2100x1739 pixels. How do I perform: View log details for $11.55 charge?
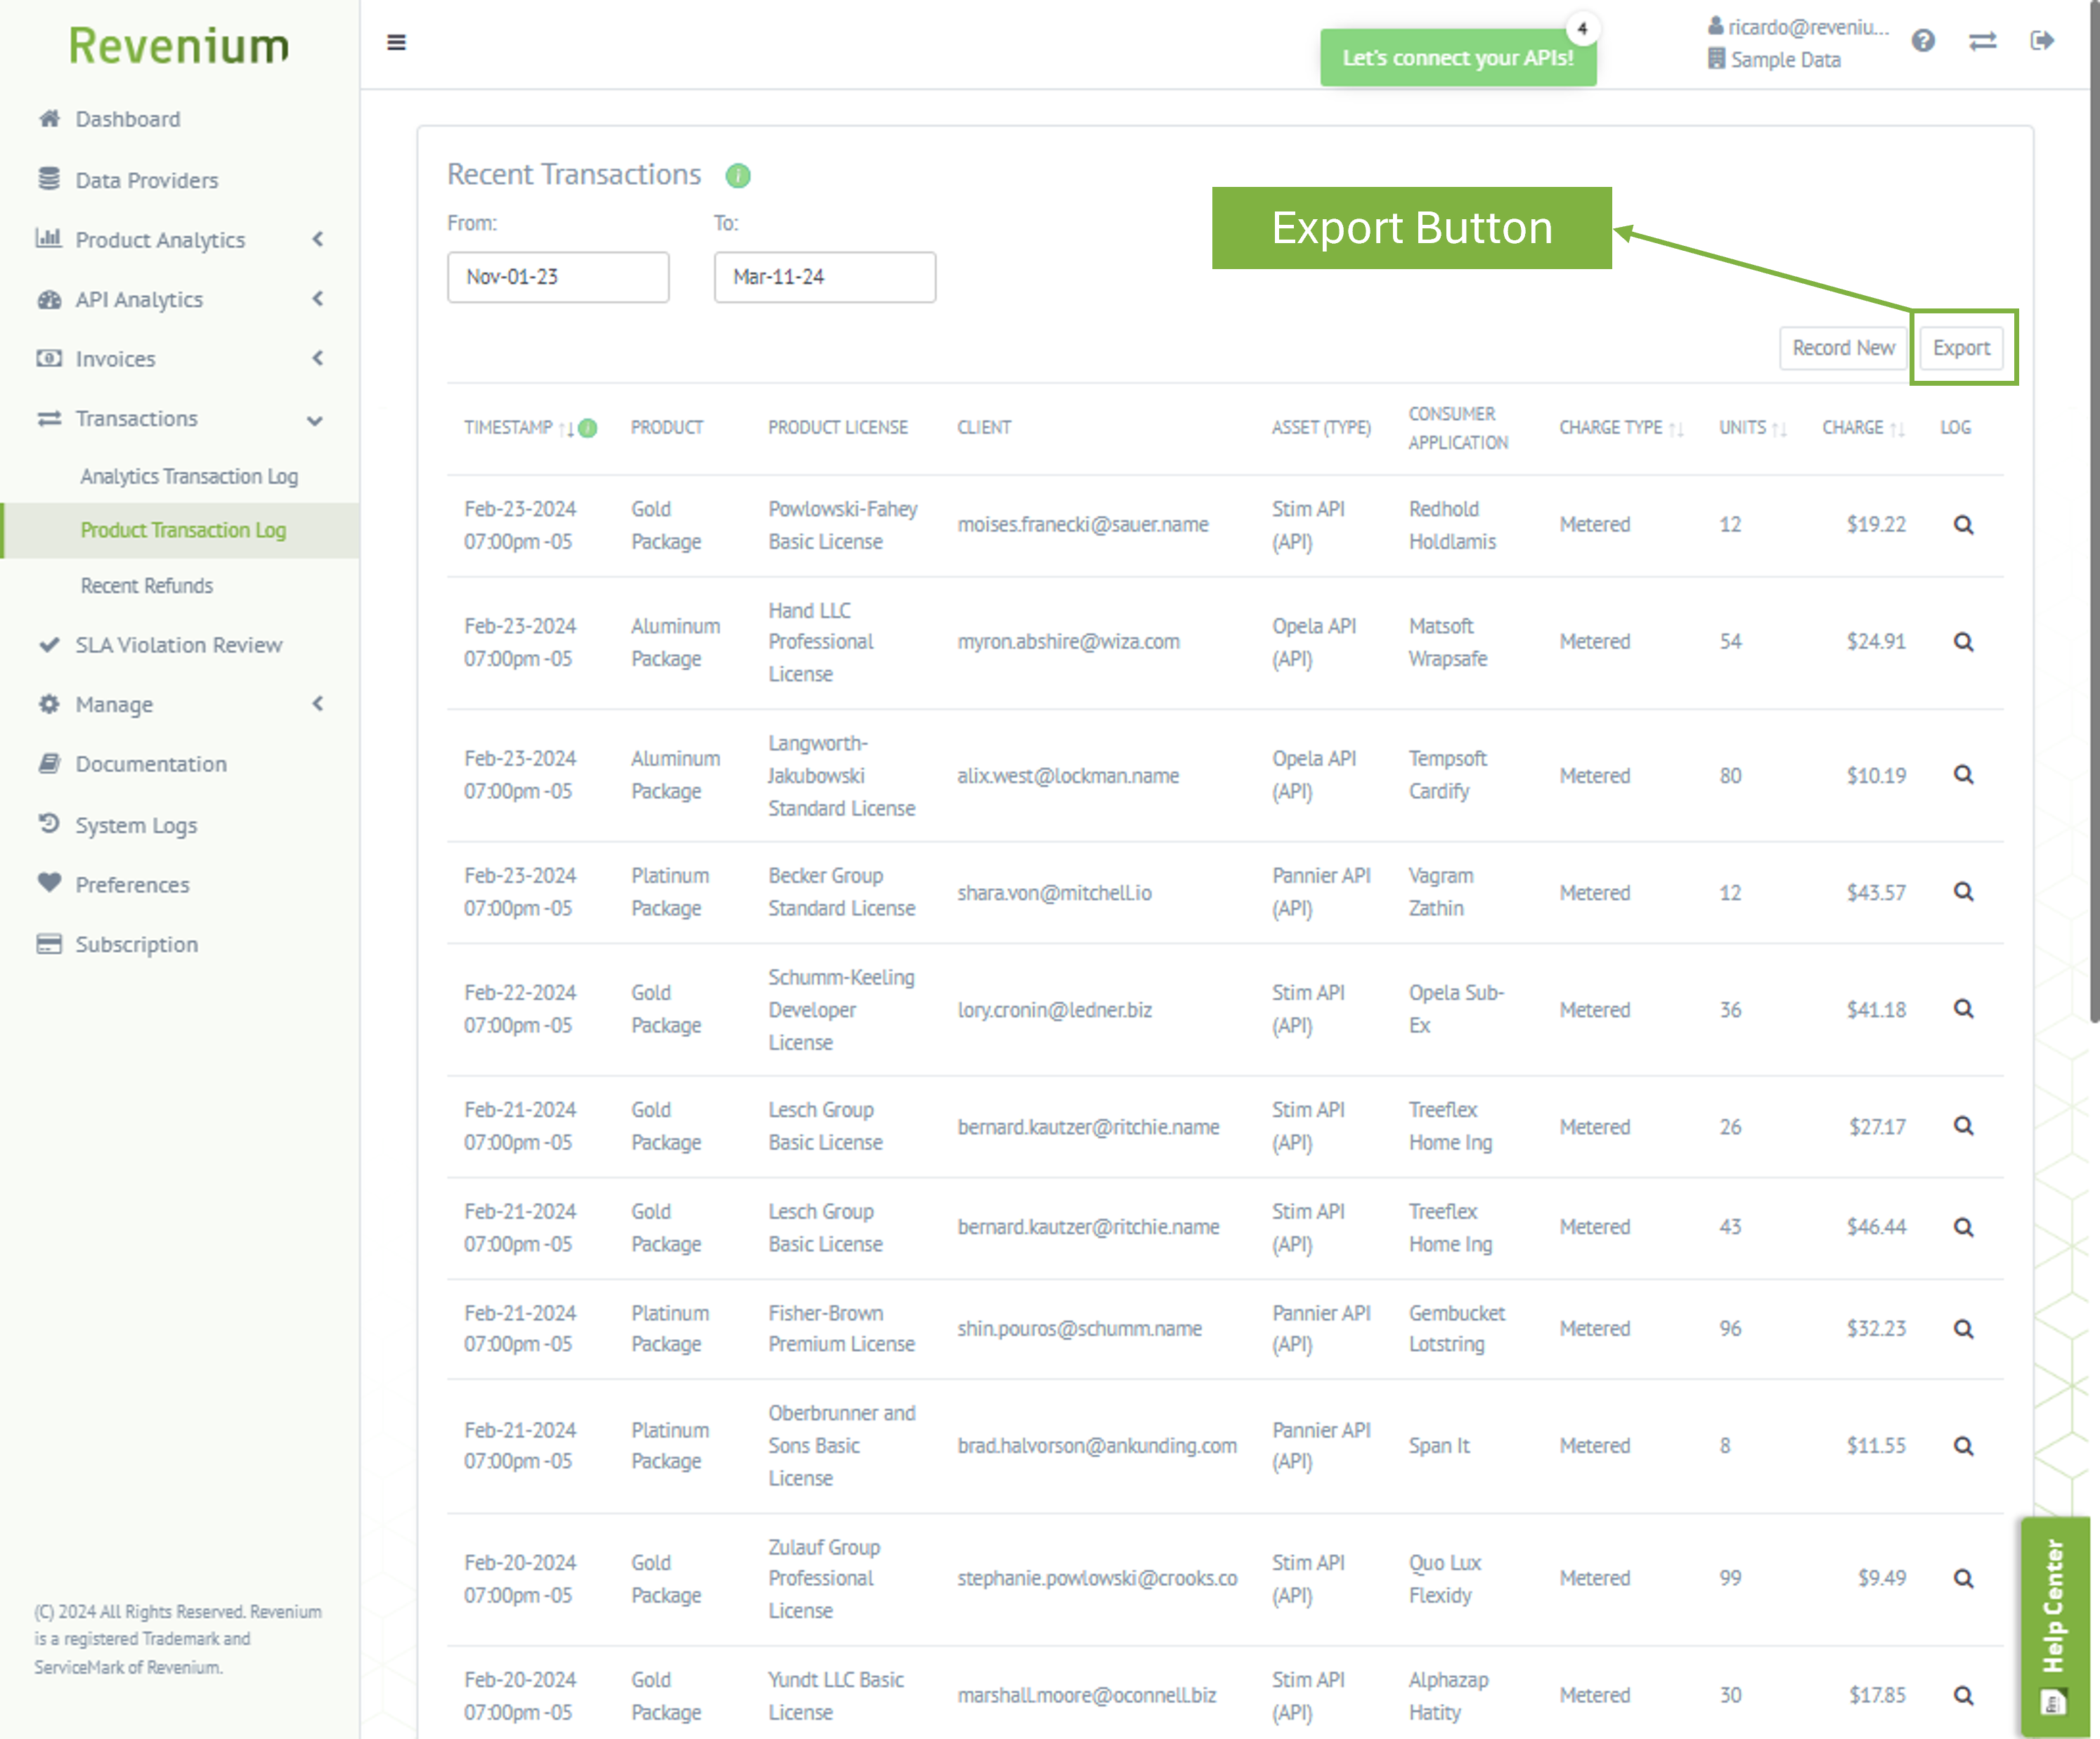pyautogui.click(x=1963, y=1446)
